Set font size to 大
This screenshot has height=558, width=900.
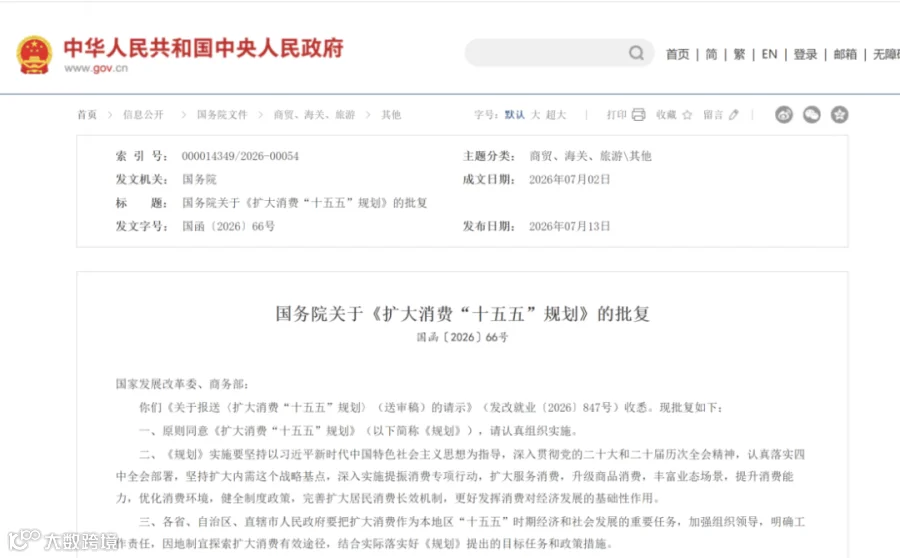(536, 115)
